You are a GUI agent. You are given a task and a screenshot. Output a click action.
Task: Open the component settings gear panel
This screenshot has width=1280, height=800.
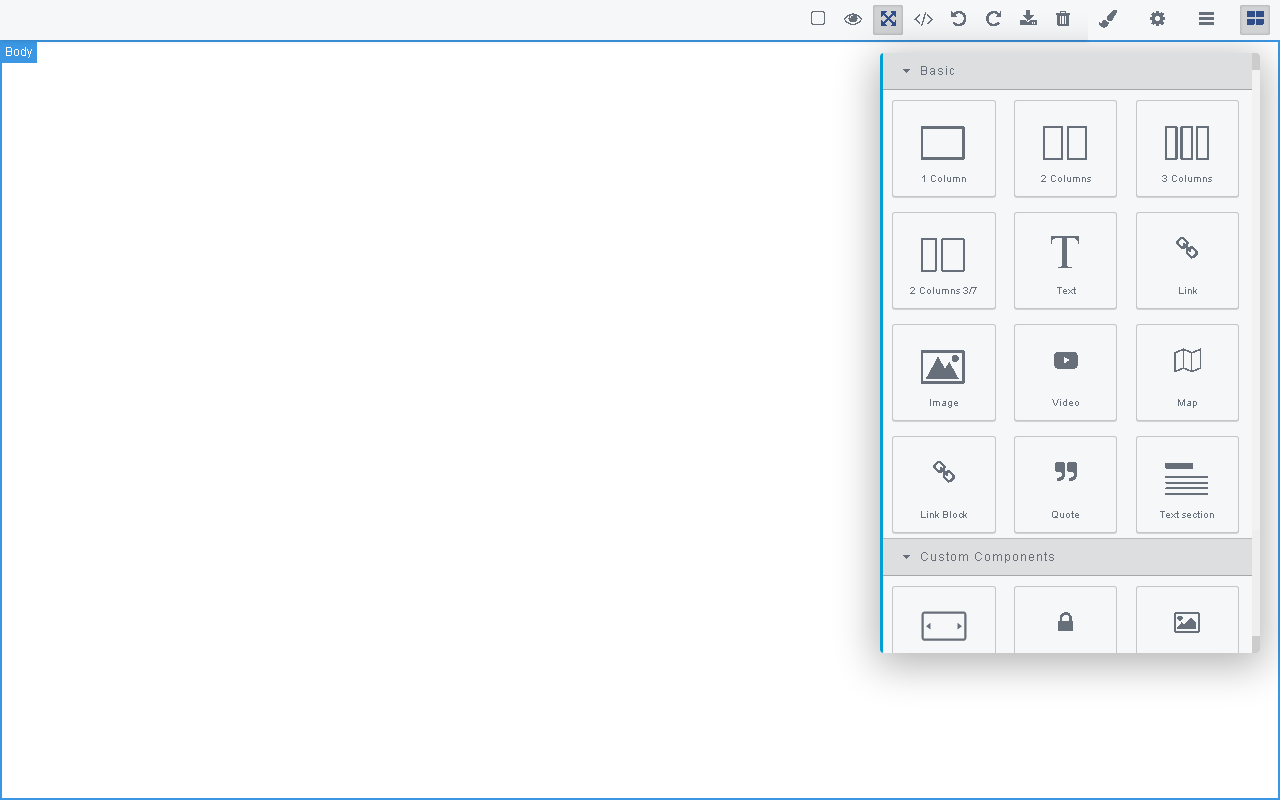coord(1157,19)
